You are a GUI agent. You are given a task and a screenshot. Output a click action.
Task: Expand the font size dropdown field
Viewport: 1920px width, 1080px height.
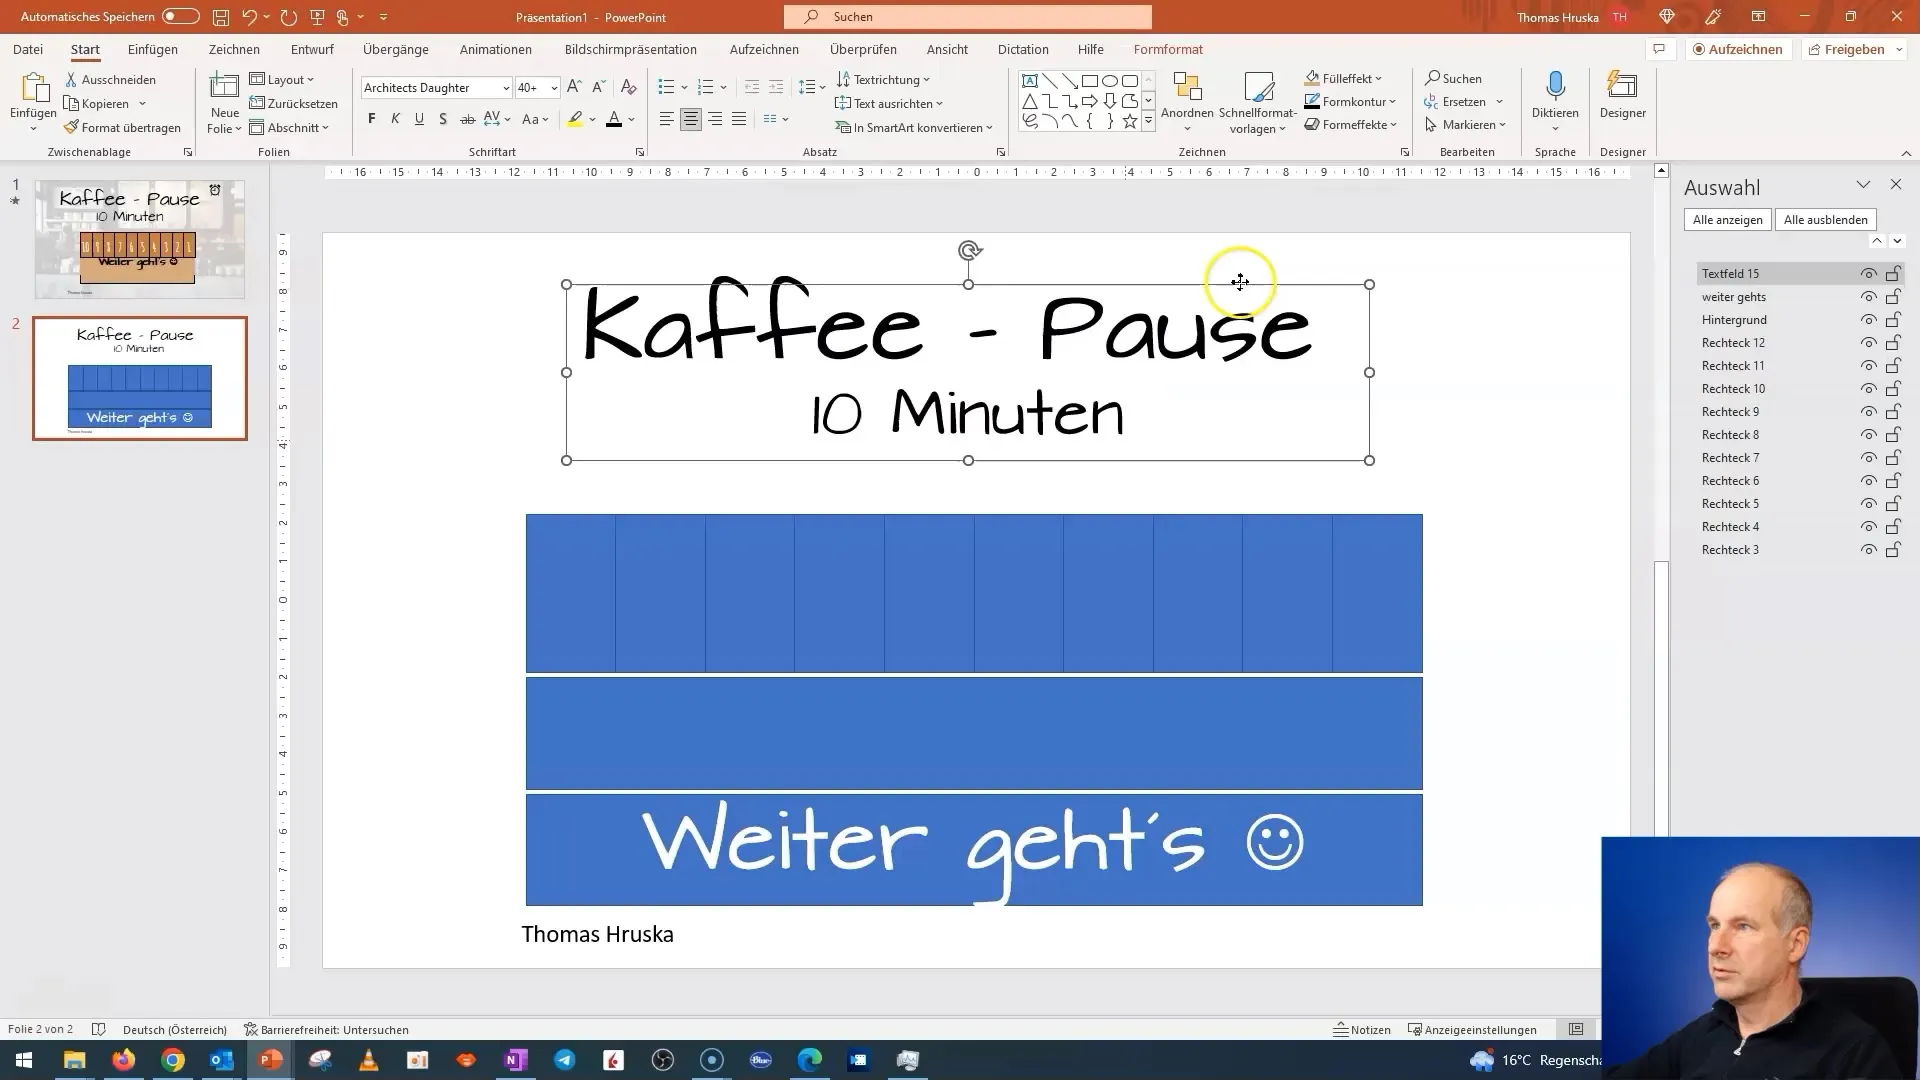pos(554,86)
